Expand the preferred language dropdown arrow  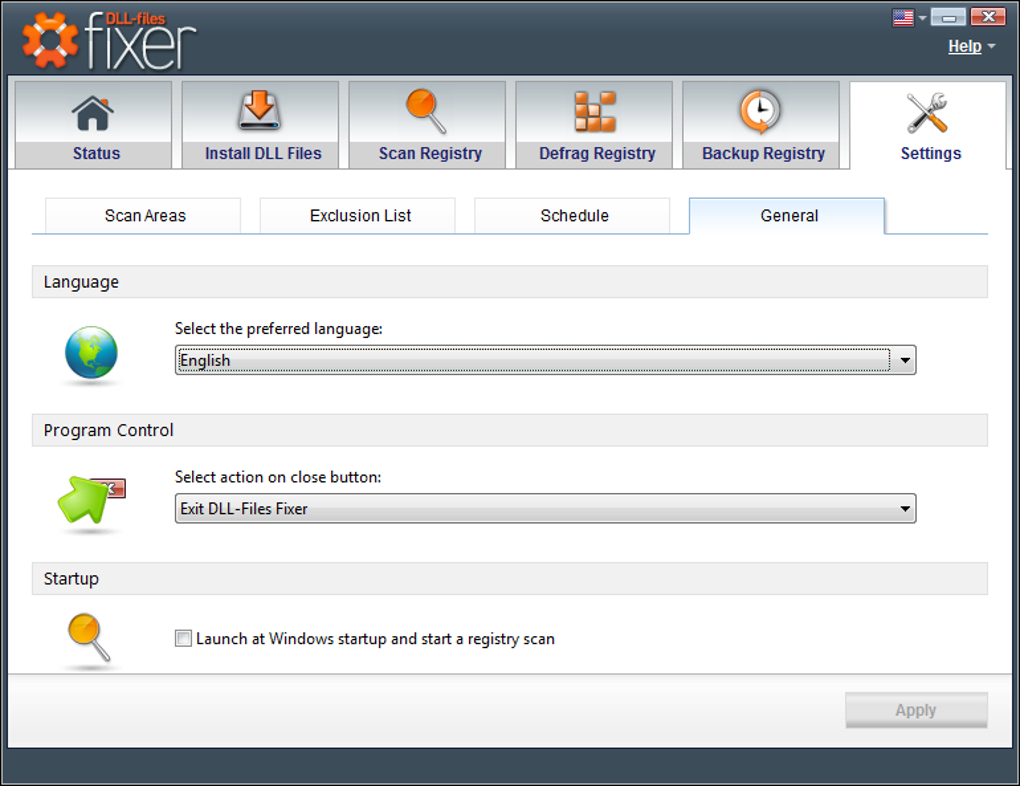(x=905, y=360)
